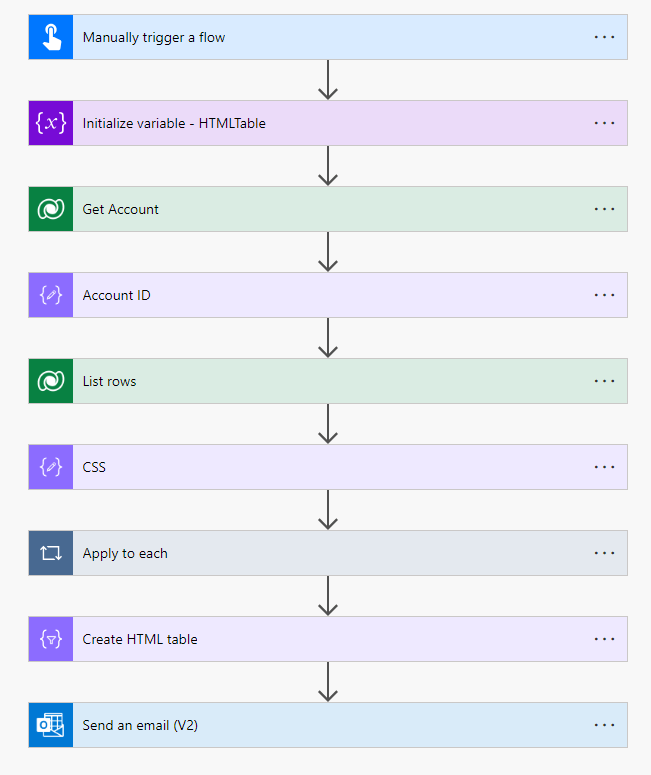This screenshot has width=651, height=775.
Task: Insert step on arrow above Send an email
Action: 328,682
